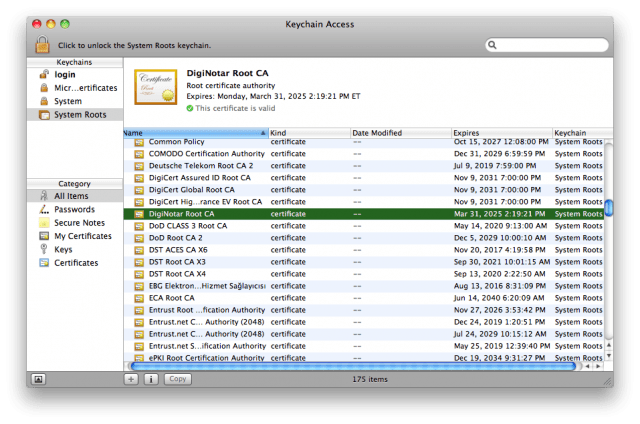640x424 pixels.
Task: Click the add item plus button
Action: [131, 379]
